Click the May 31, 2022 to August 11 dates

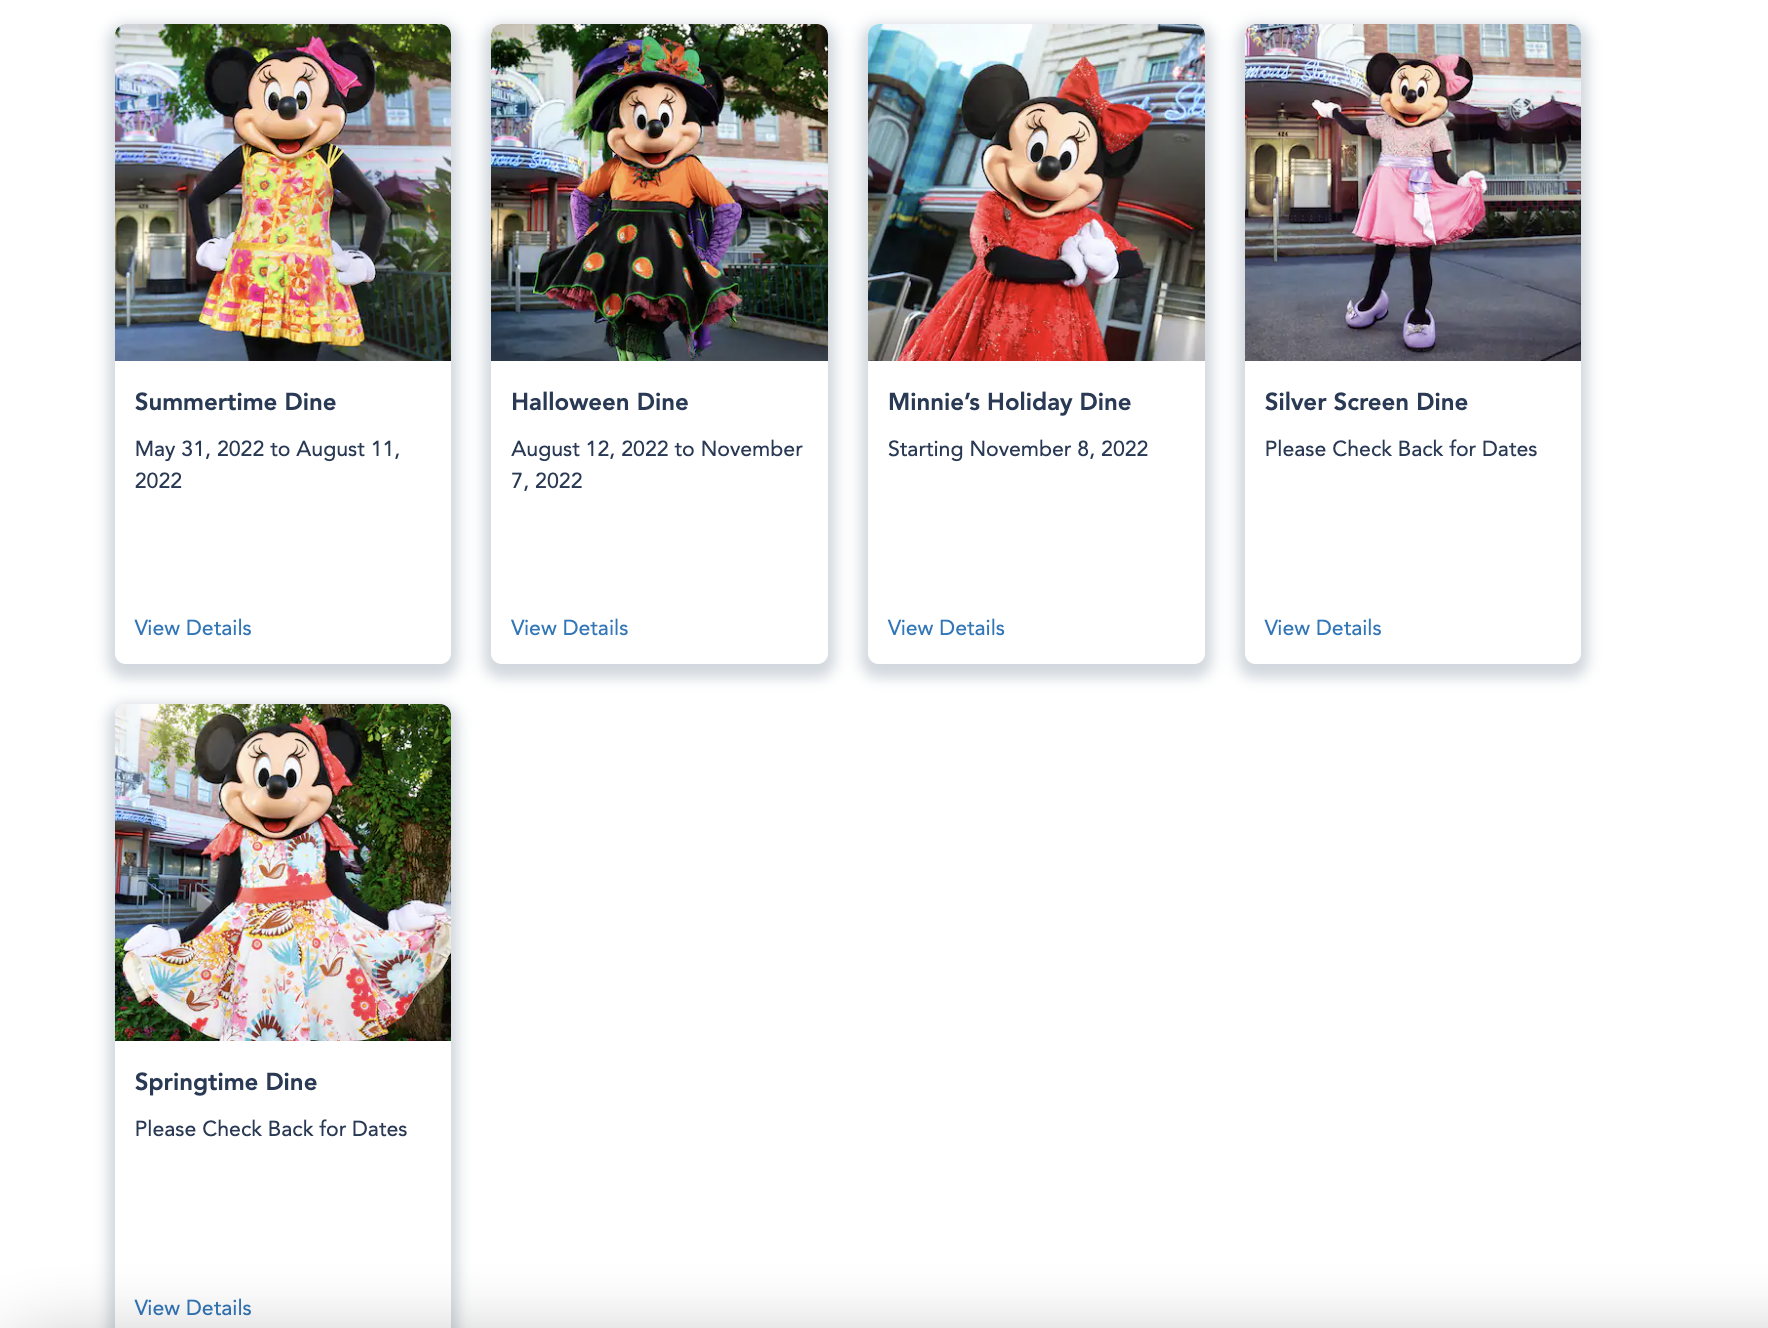(x=268, y=465)
